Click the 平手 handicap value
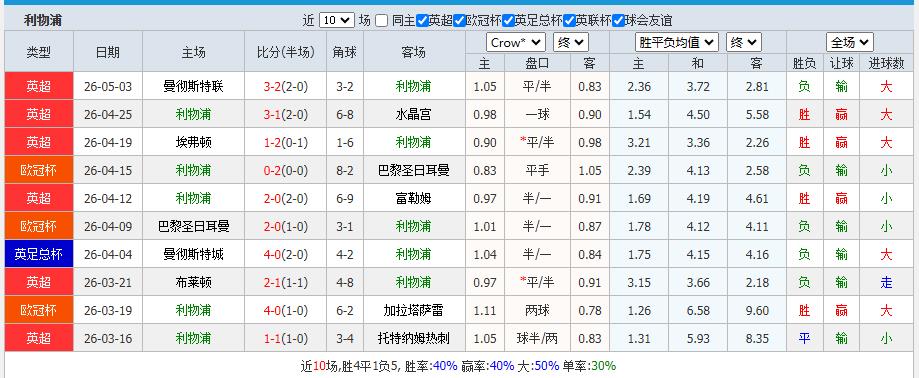This screenshot has height=378, width=919. (537, 171)
